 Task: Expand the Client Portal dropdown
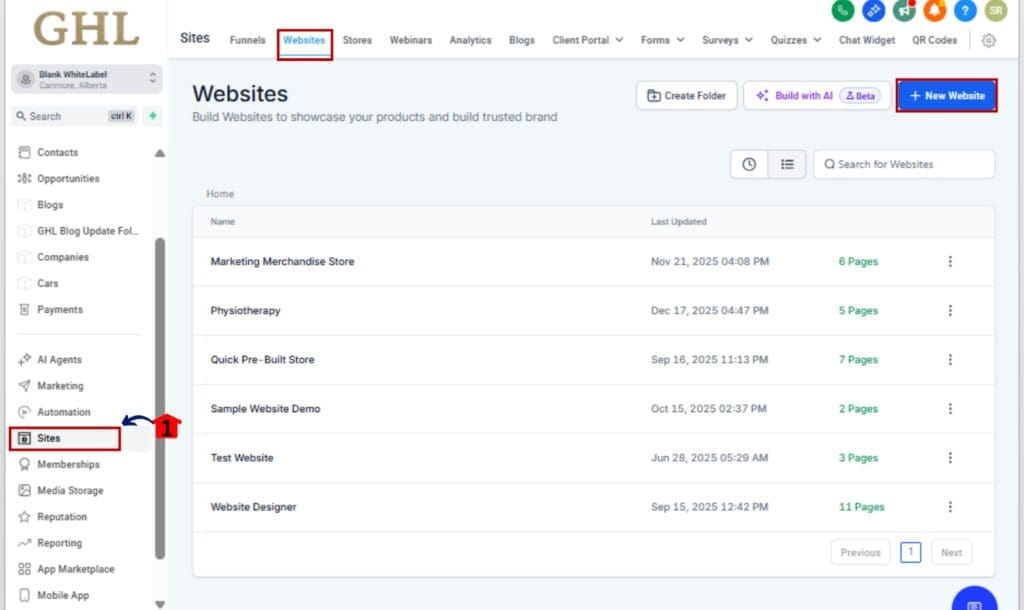click(587, 40)
